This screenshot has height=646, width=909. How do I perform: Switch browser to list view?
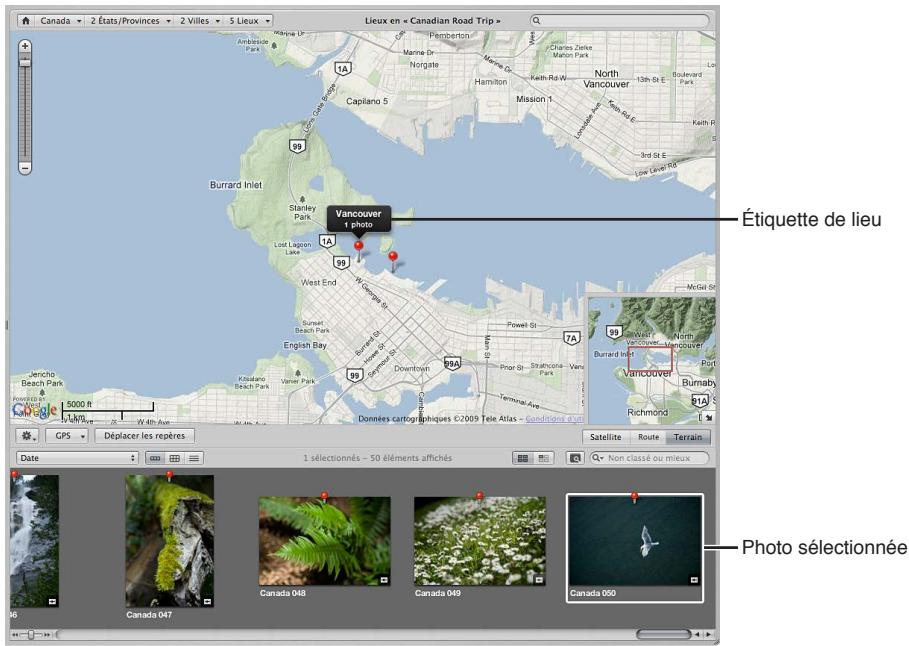coord(194,458)
